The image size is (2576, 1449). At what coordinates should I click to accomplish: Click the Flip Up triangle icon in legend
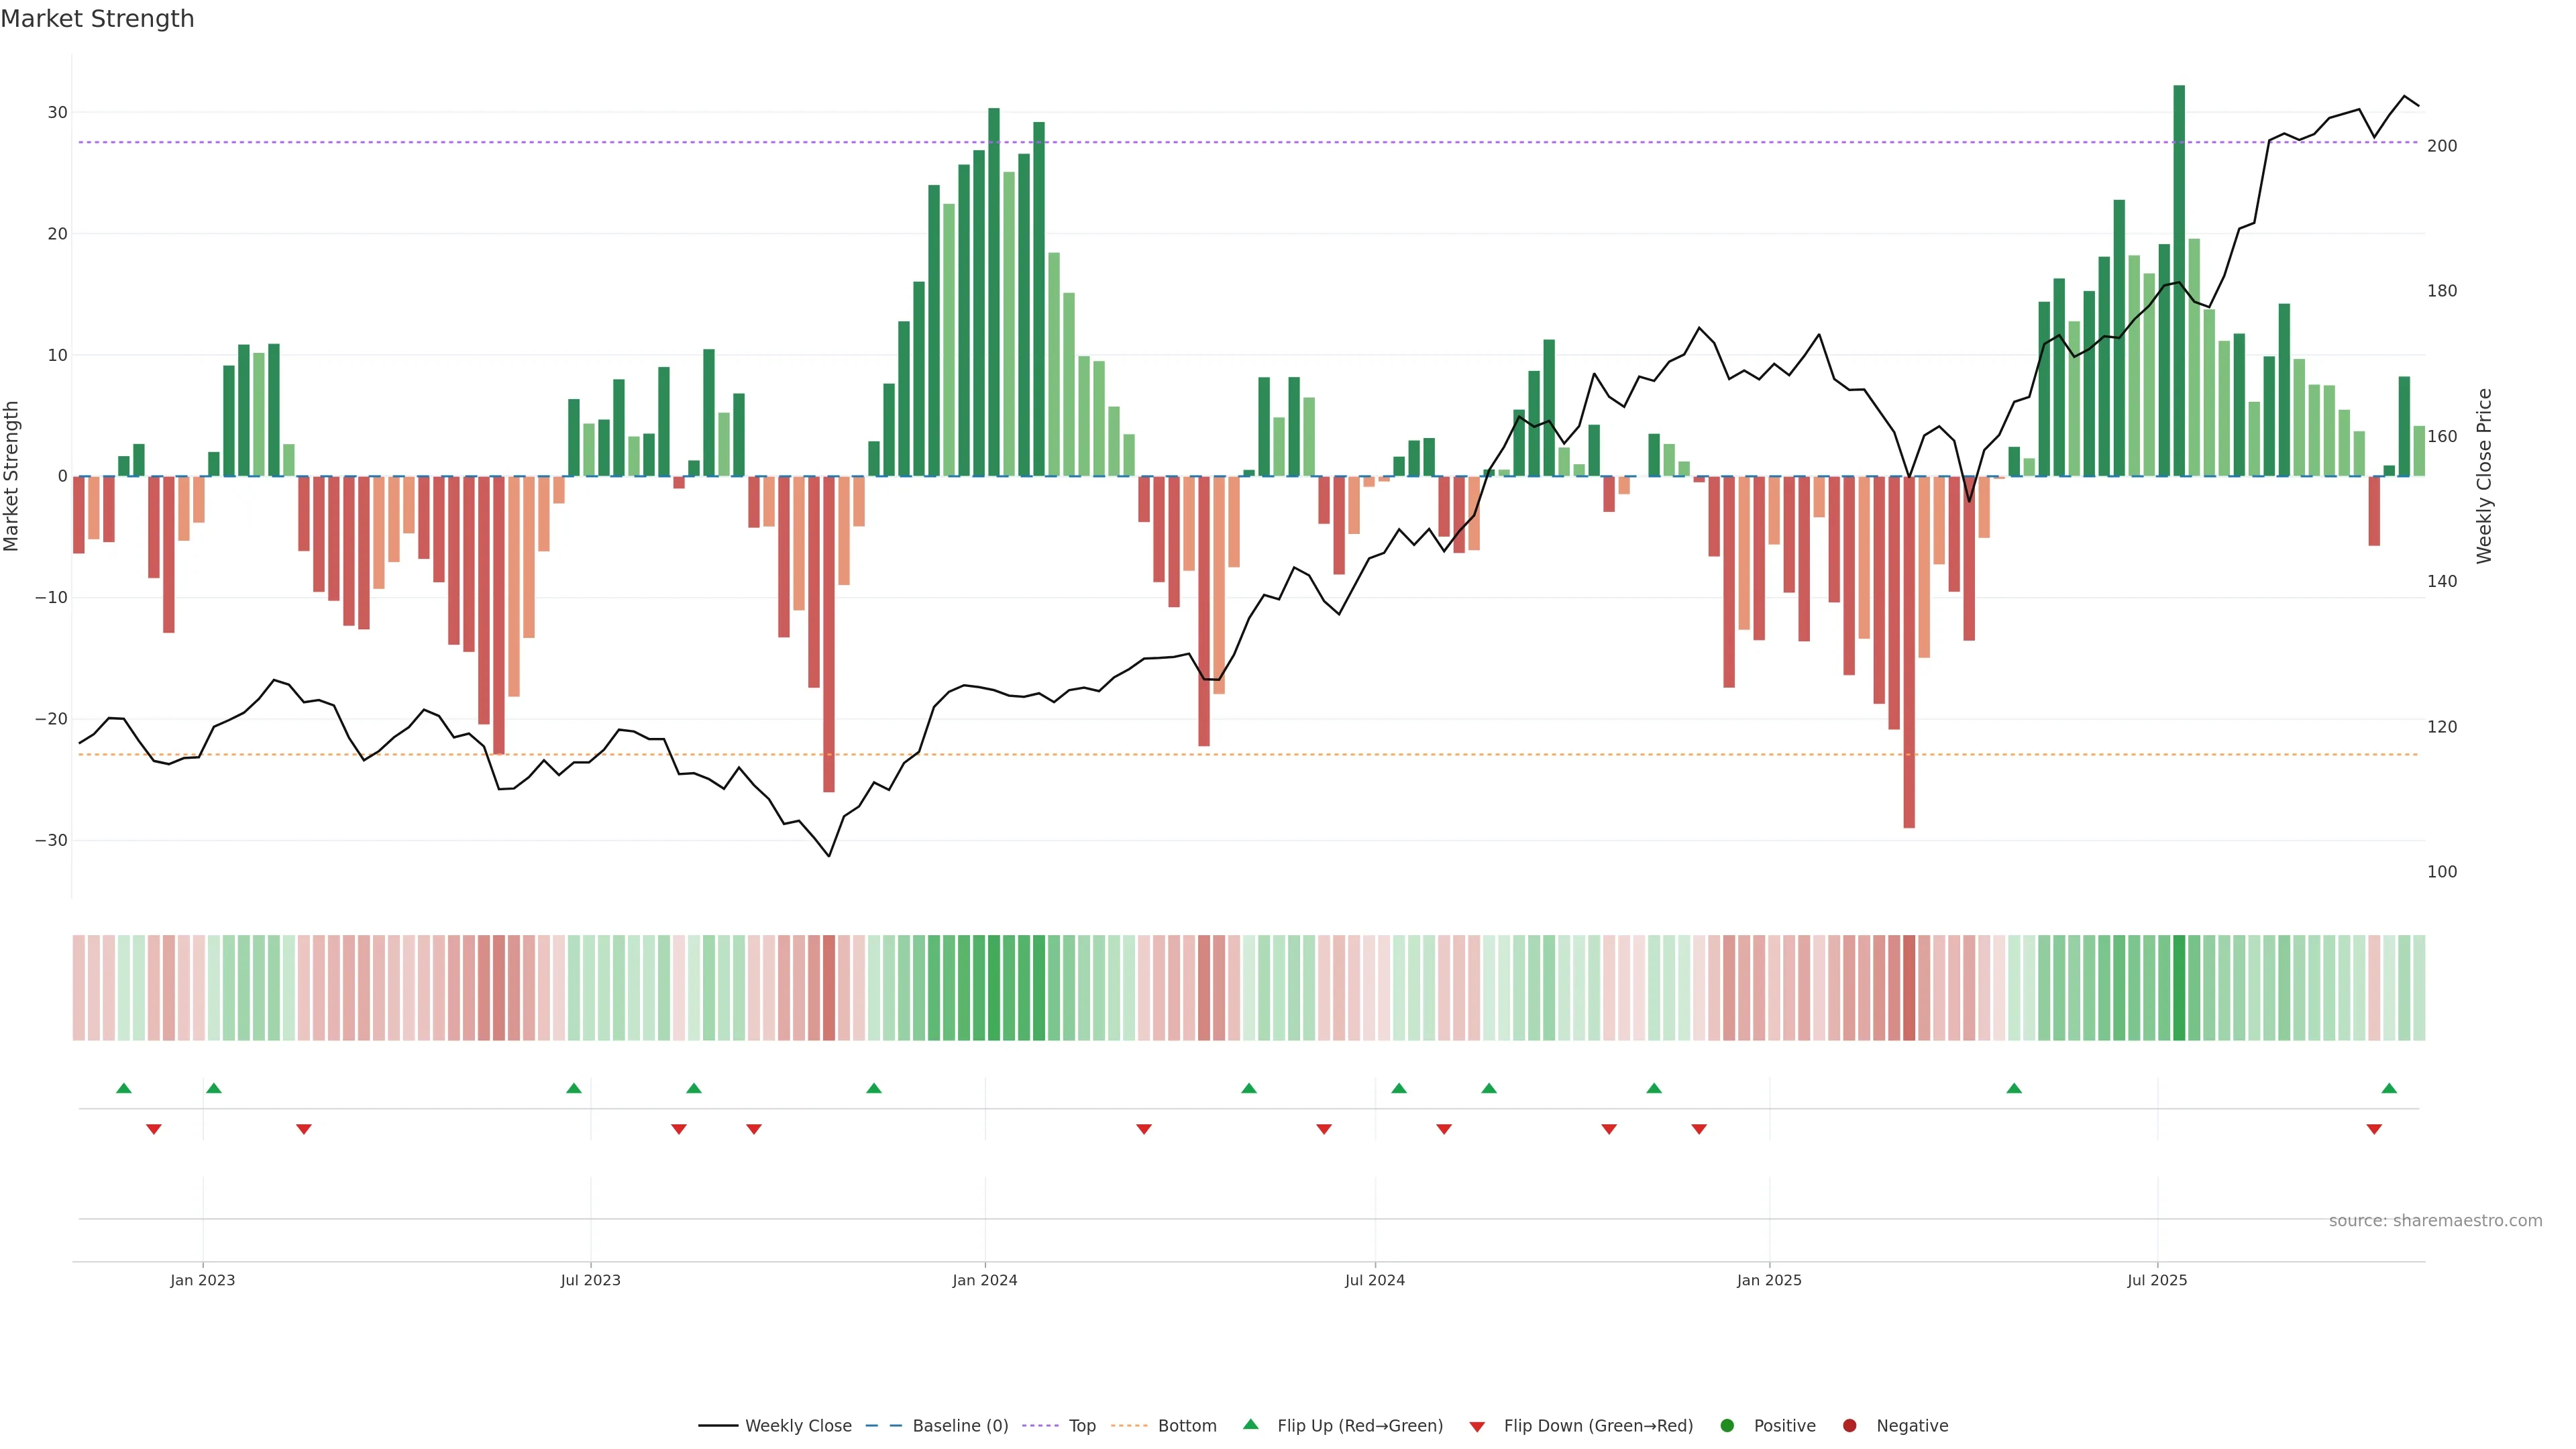pos(1250,1425)
